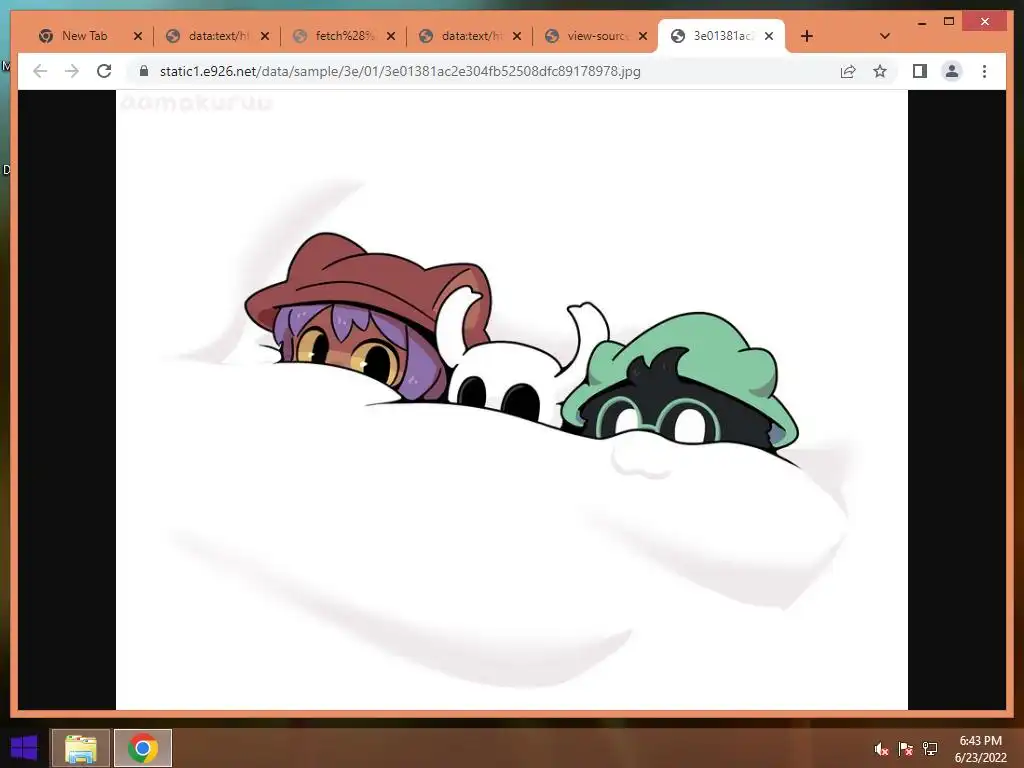Share this page icon in address bar
This screenshot has height=768, width=1024.
coord(848,71)
